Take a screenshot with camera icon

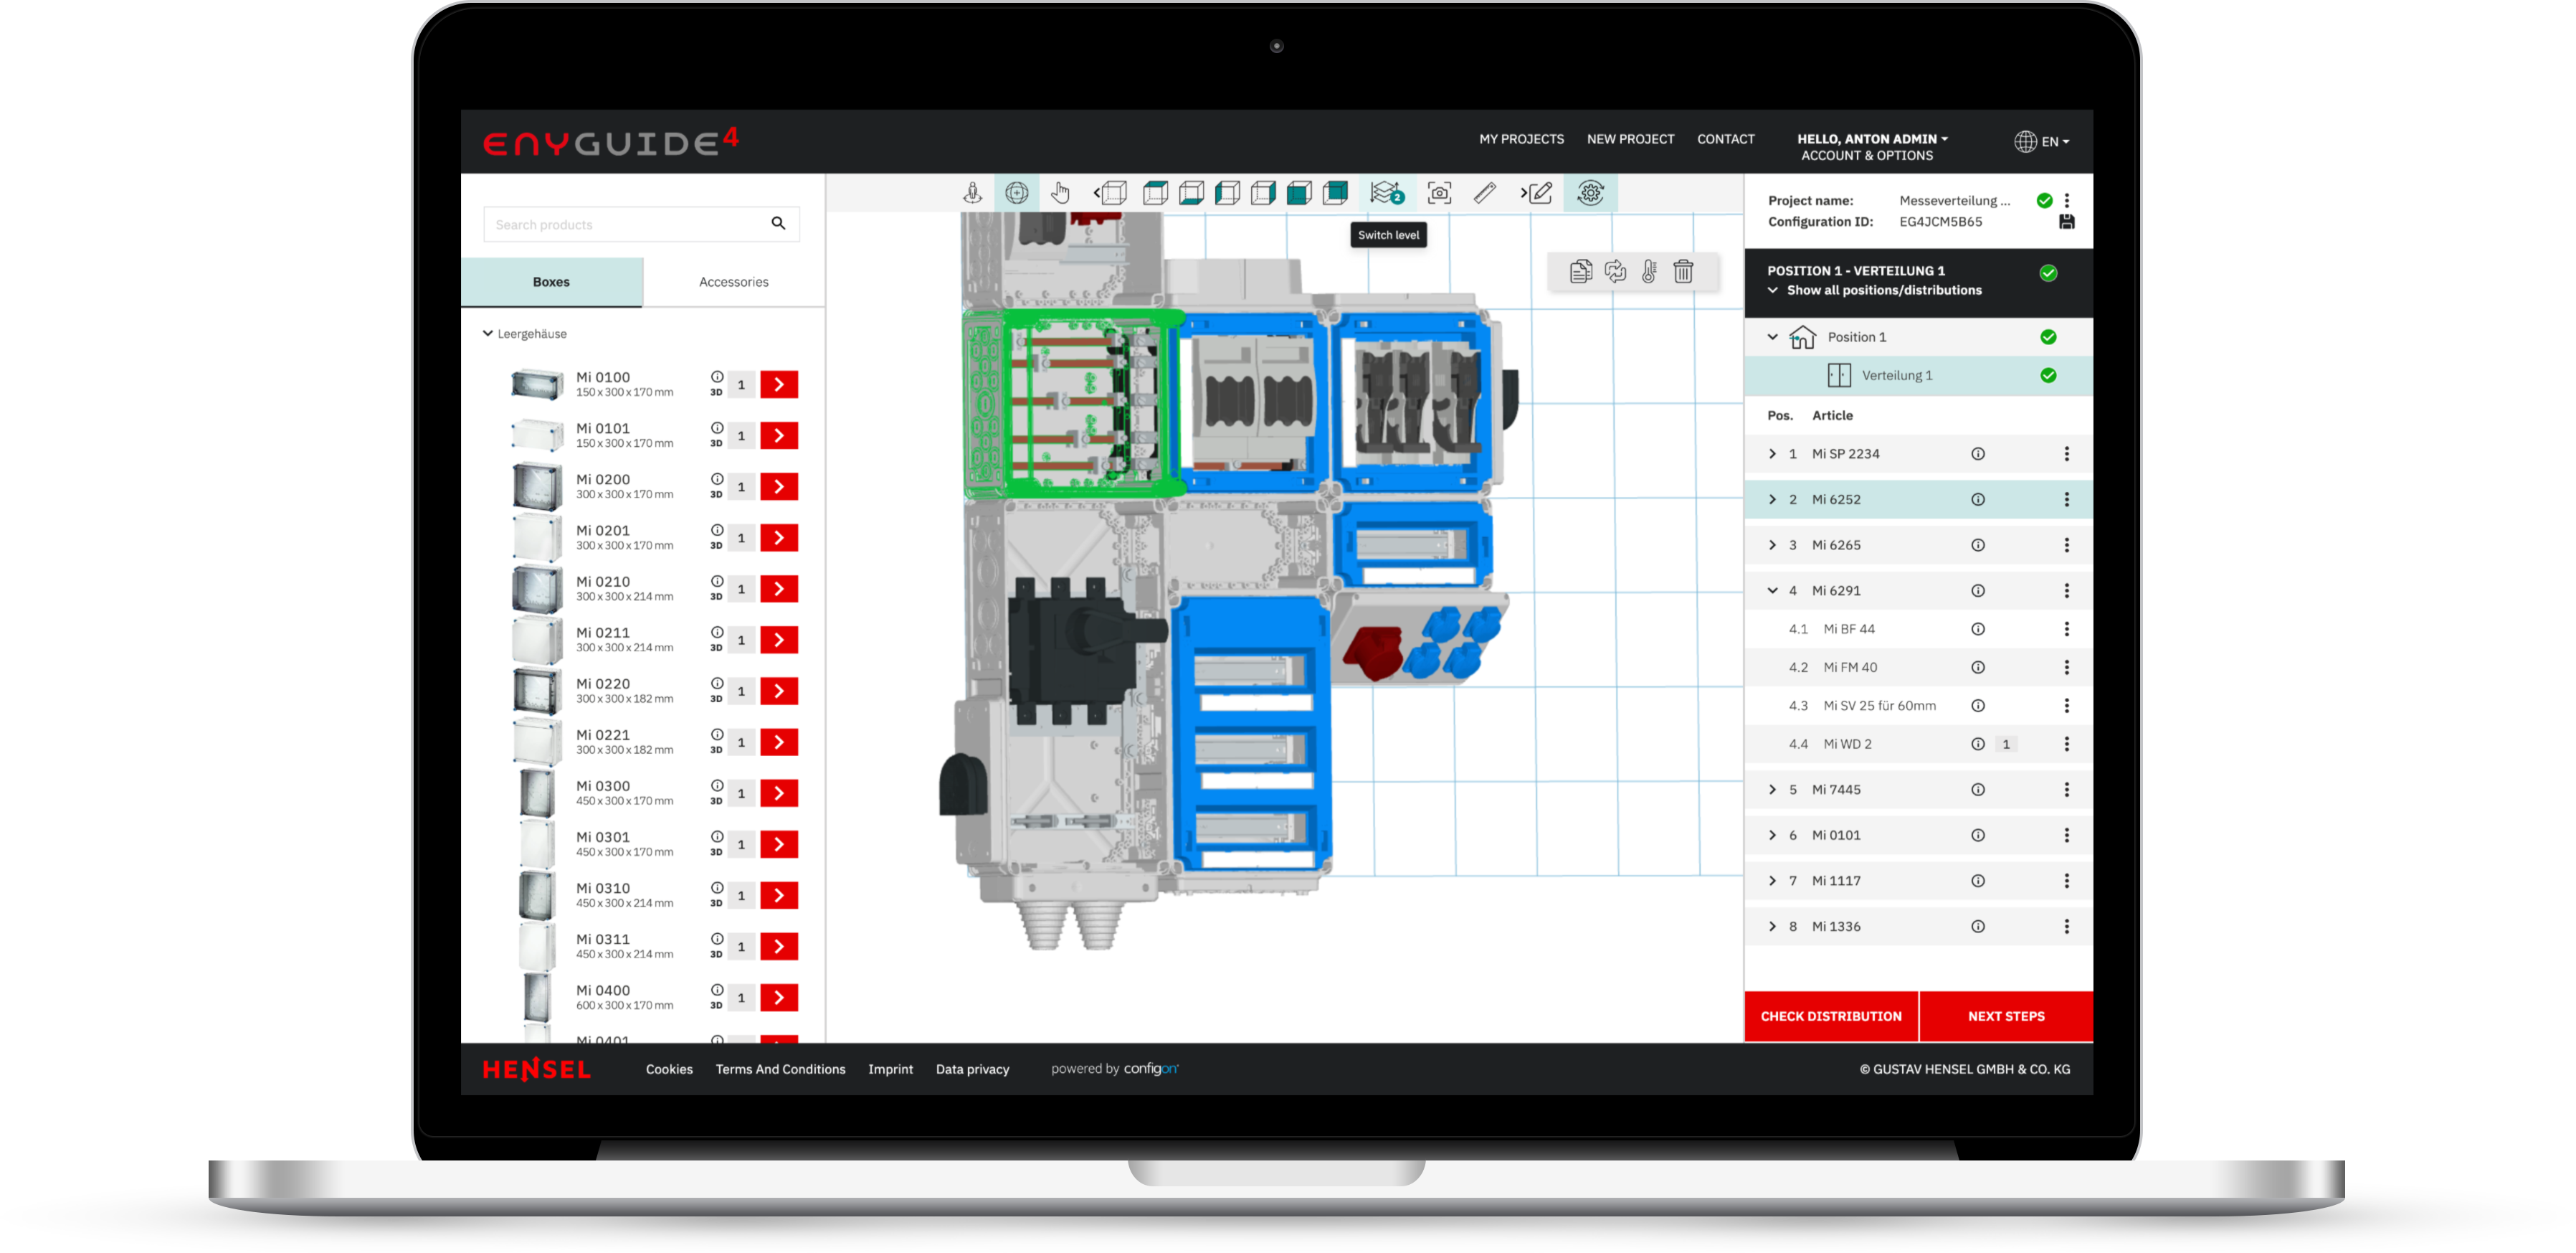(x=1439, y=193)
